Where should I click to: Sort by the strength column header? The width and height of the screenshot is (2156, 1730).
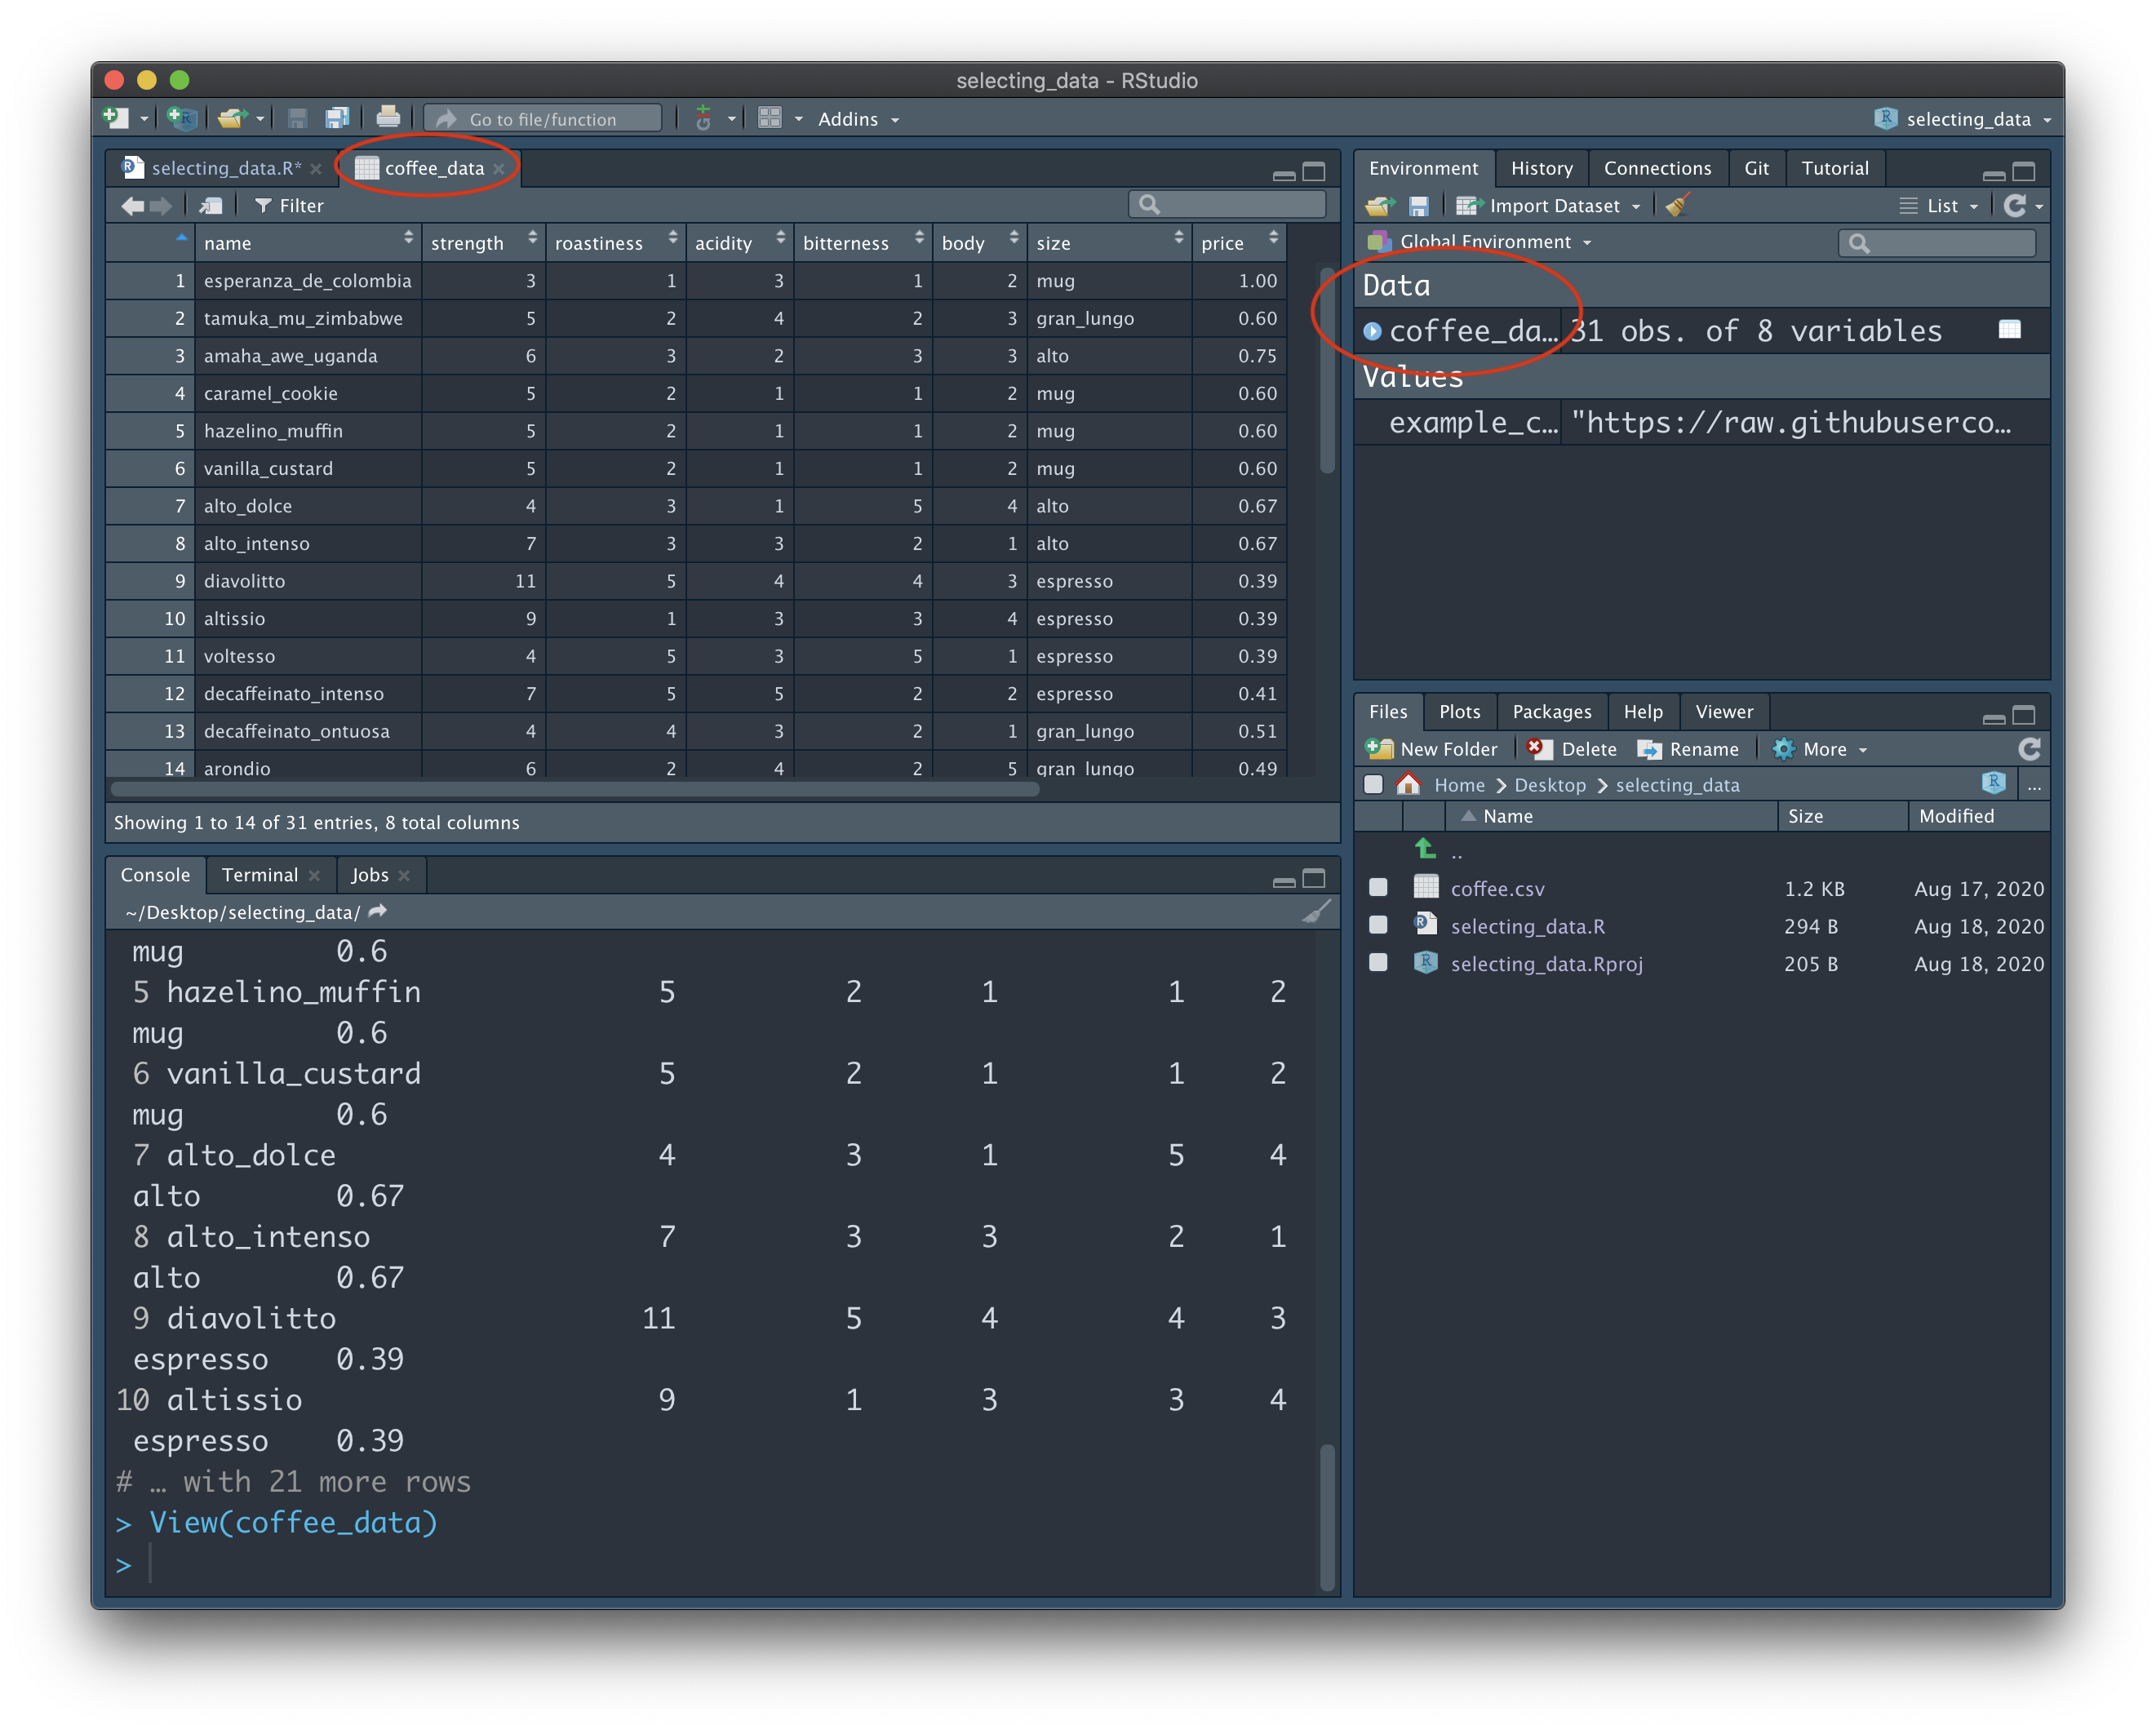point(484,242)
